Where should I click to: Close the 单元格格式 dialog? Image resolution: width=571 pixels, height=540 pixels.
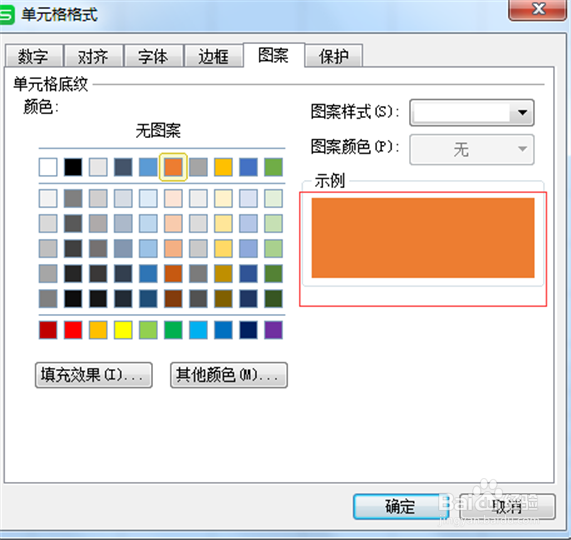click(537, 9)
